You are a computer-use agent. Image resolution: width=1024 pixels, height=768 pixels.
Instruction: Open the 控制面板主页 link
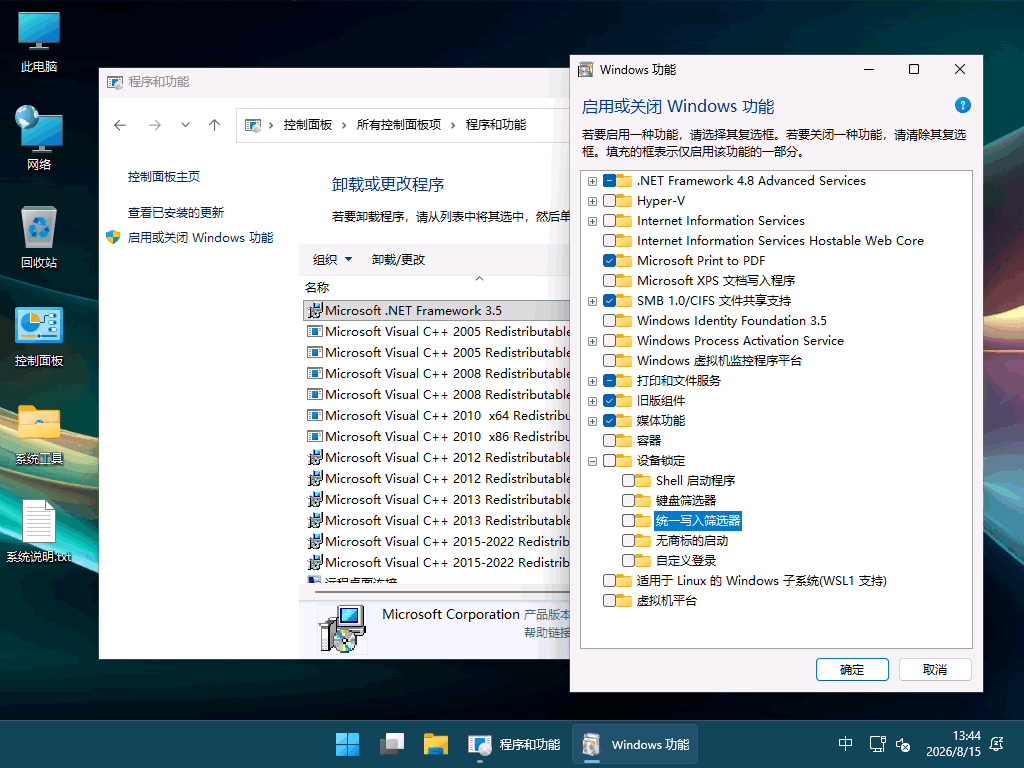[164, 176]
